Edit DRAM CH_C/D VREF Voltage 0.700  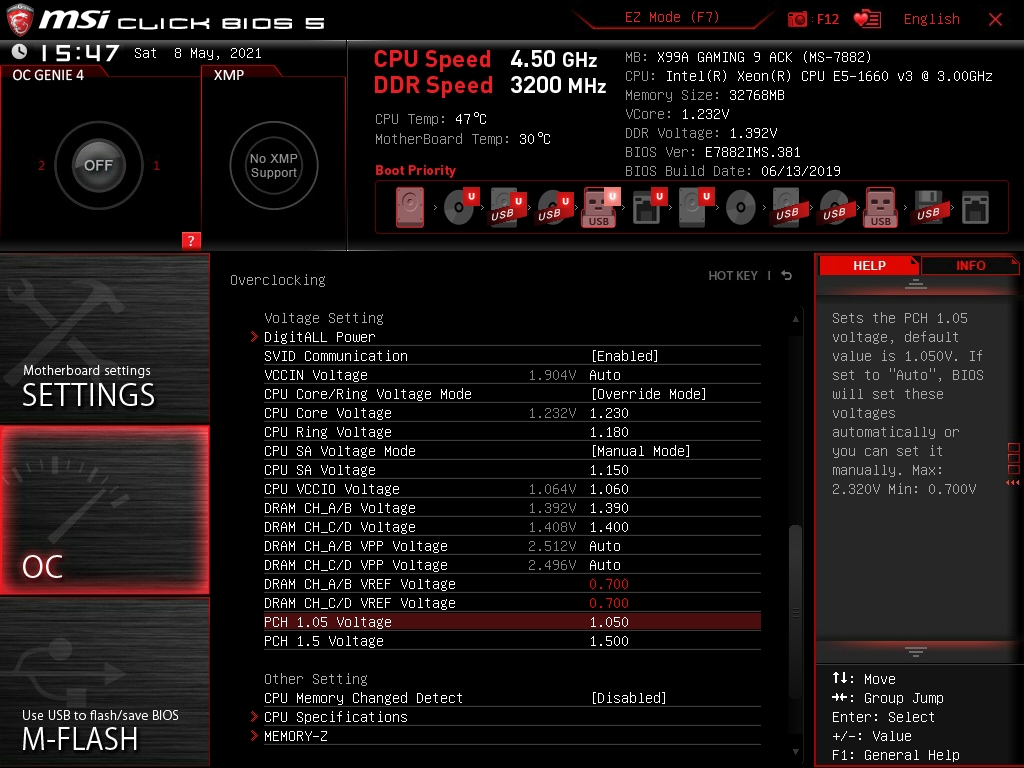point(609,602)
